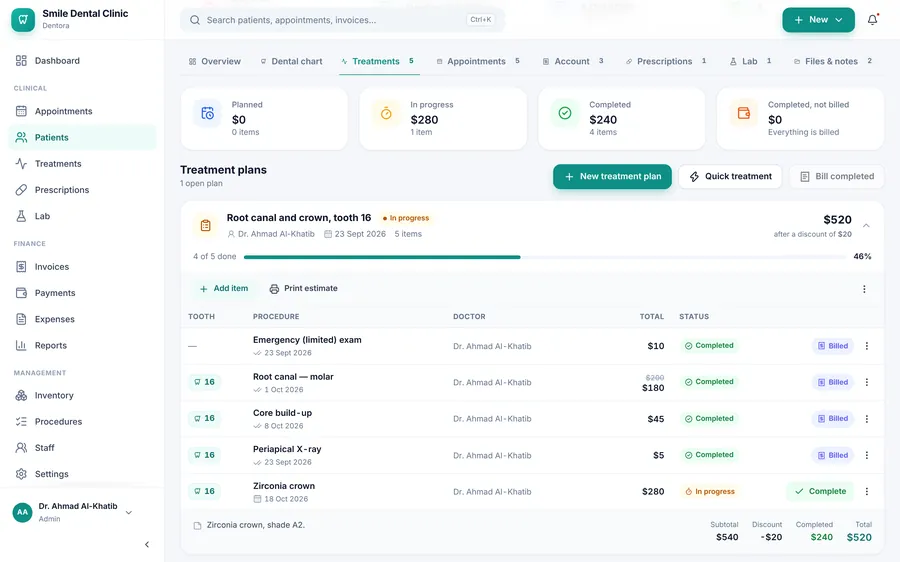Open Procedures in the sidebar

tap(82, 422)
